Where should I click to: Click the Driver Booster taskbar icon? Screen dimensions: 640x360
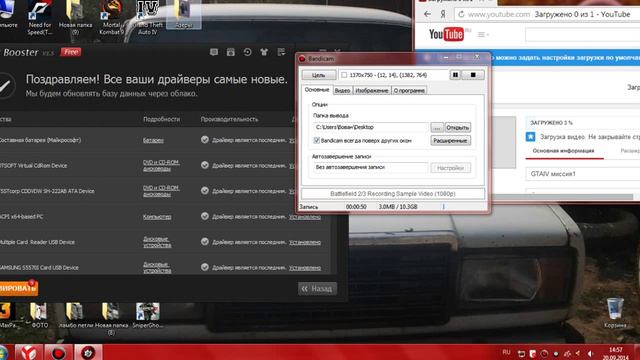[88, 352]
